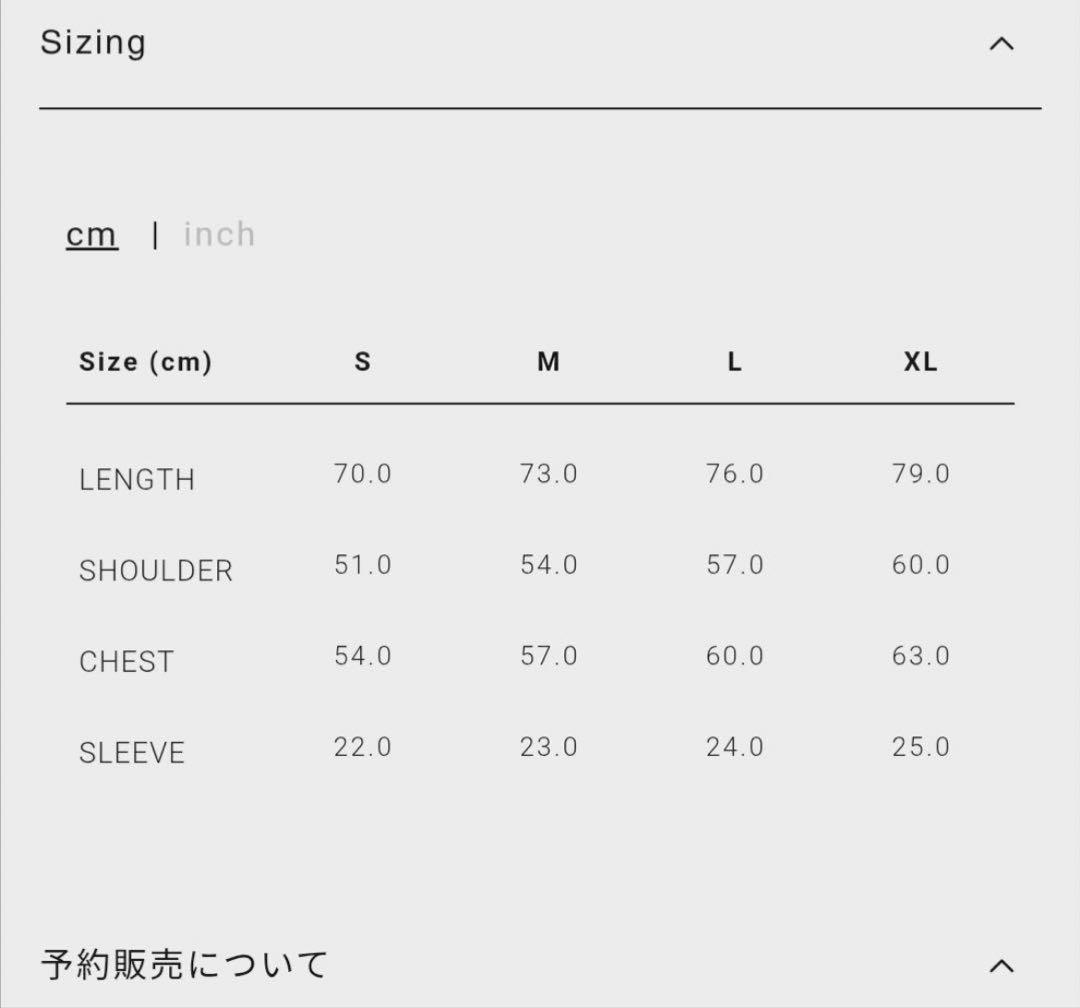The image size is (1080, 1008).
Task: Click the XL length value 79.0
Action: (921, 474)
